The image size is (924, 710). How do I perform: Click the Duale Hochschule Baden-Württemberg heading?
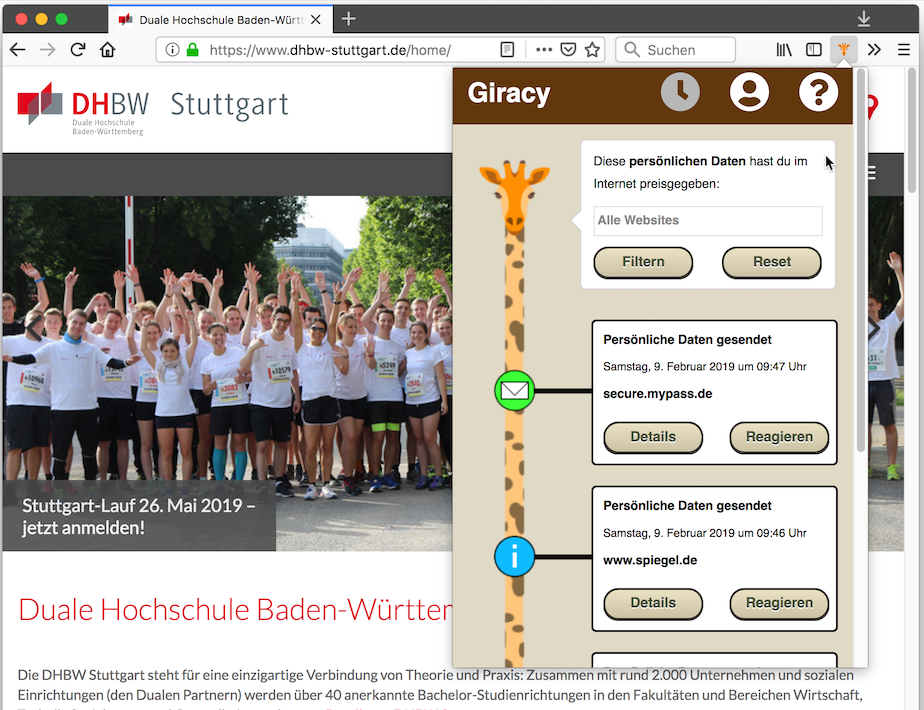tap(236, 610)
